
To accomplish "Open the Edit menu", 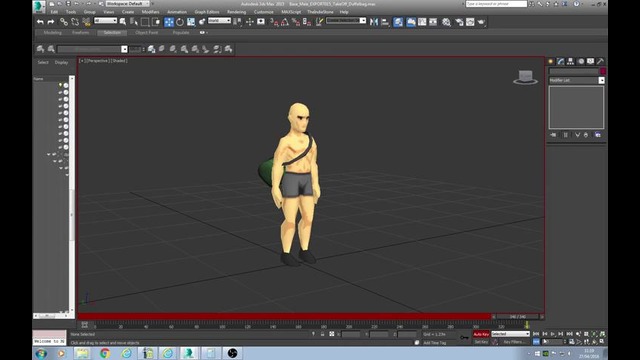I will click(x=54, y=12).
